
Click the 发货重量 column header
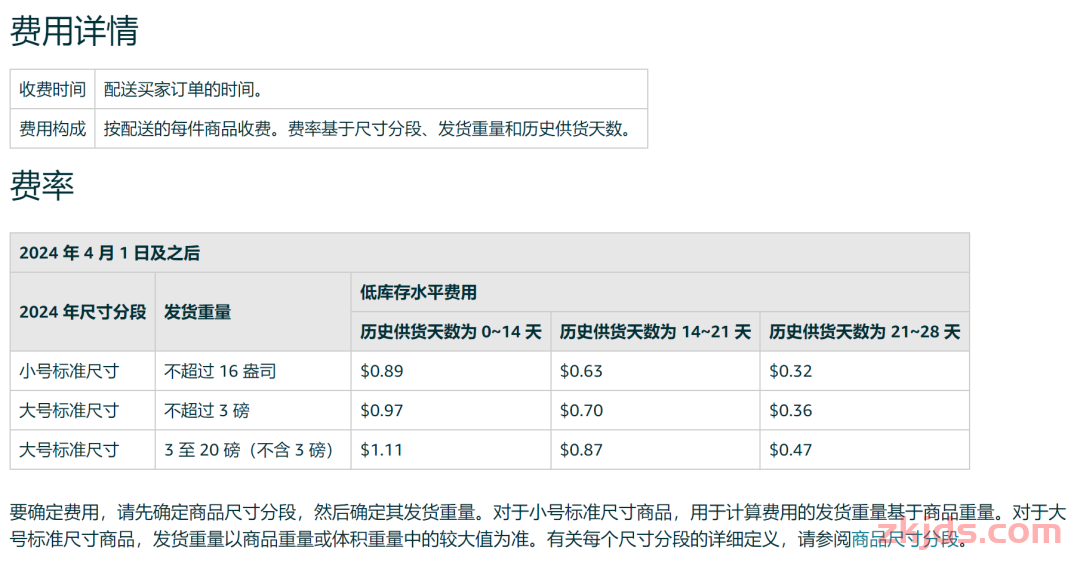tap(198, 312)
